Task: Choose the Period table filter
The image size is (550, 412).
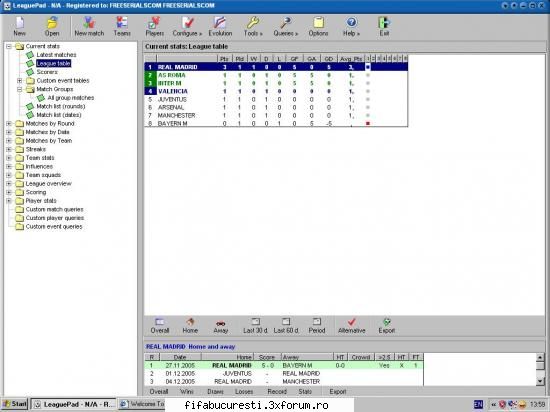Action: pos(317,326)
